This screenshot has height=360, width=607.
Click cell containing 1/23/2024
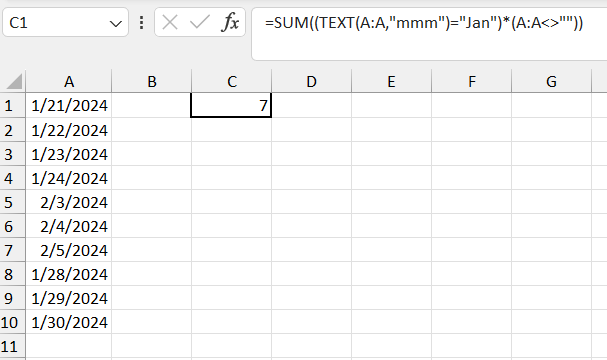coord(69,154)
